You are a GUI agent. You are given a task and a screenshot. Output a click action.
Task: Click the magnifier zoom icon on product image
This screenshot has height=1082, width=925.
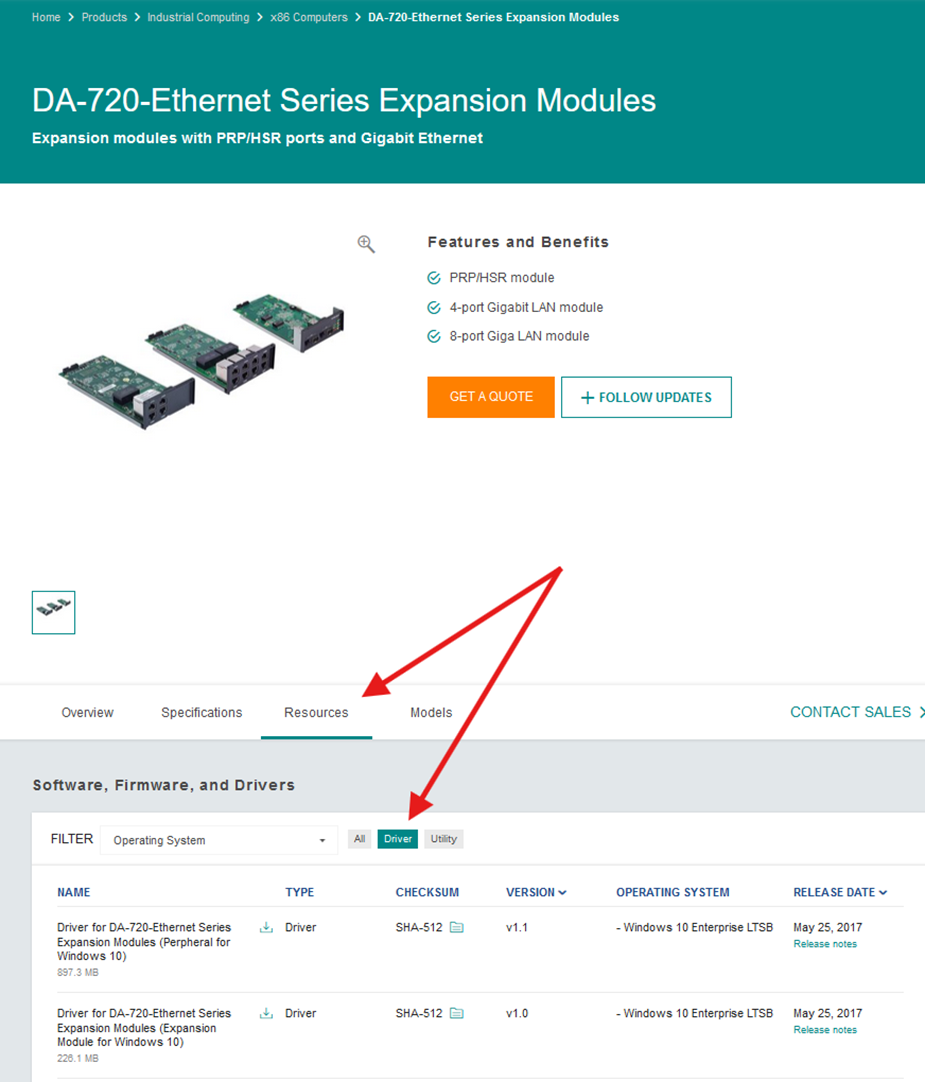[366, 244]
